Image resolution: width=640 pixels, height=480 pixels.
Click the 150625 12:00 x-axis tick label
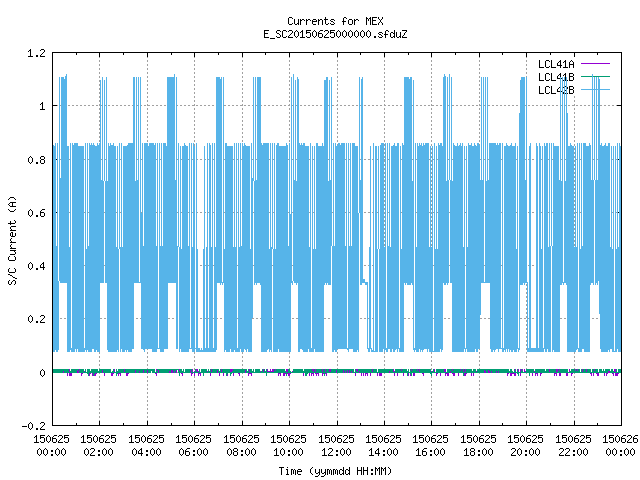pyautogui.click(x=336, y=446)
